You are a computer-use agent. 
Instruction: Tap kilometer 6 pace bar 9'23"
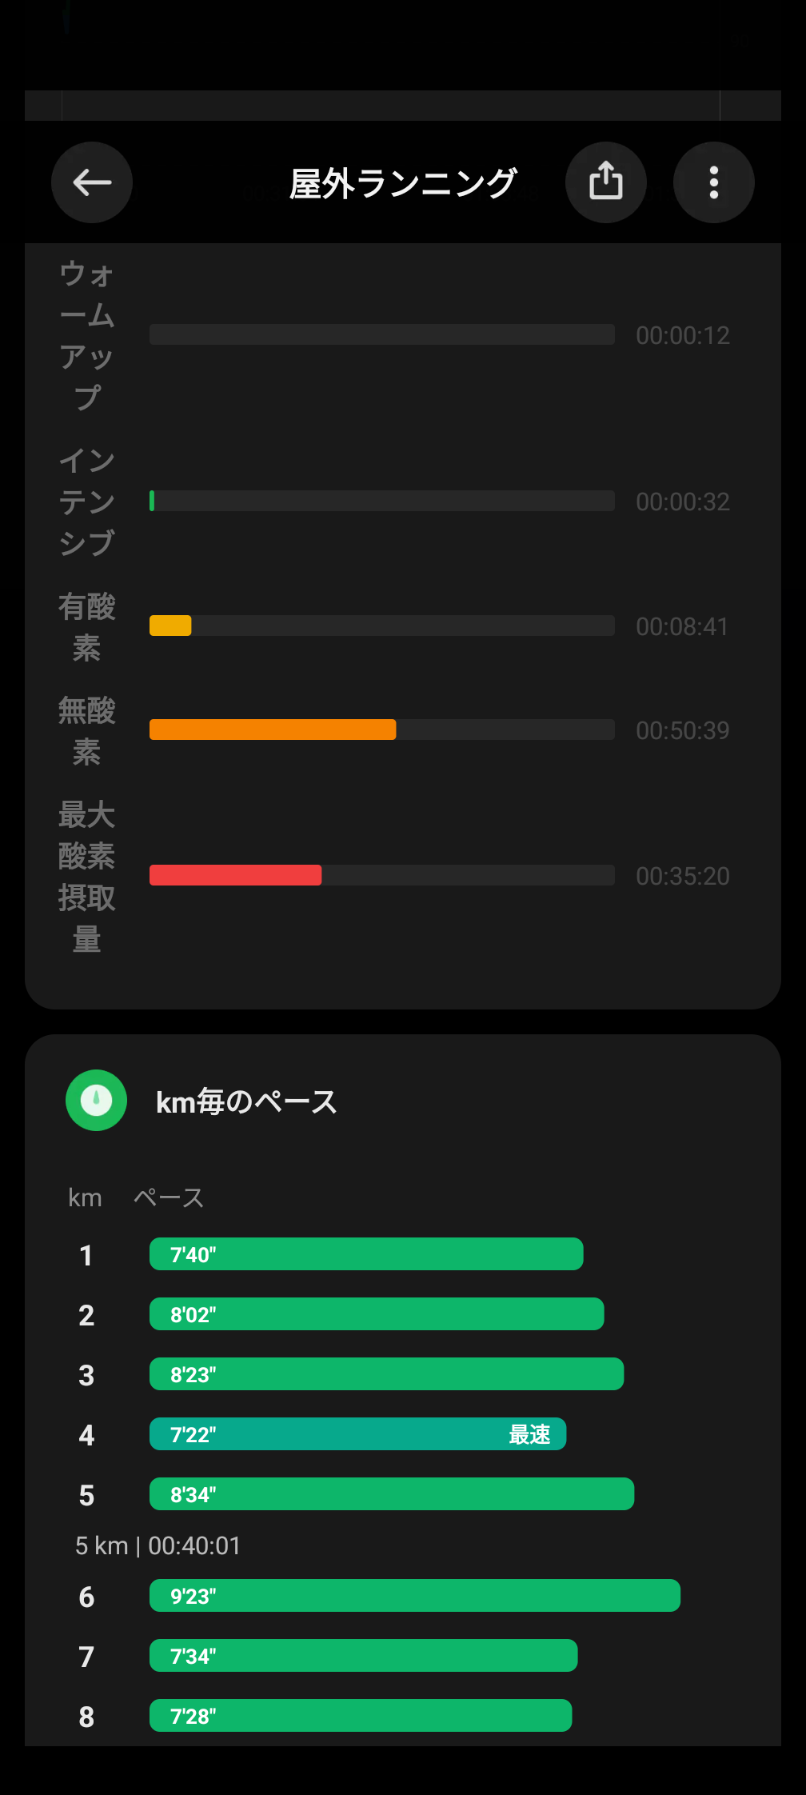pos(414,1596)
